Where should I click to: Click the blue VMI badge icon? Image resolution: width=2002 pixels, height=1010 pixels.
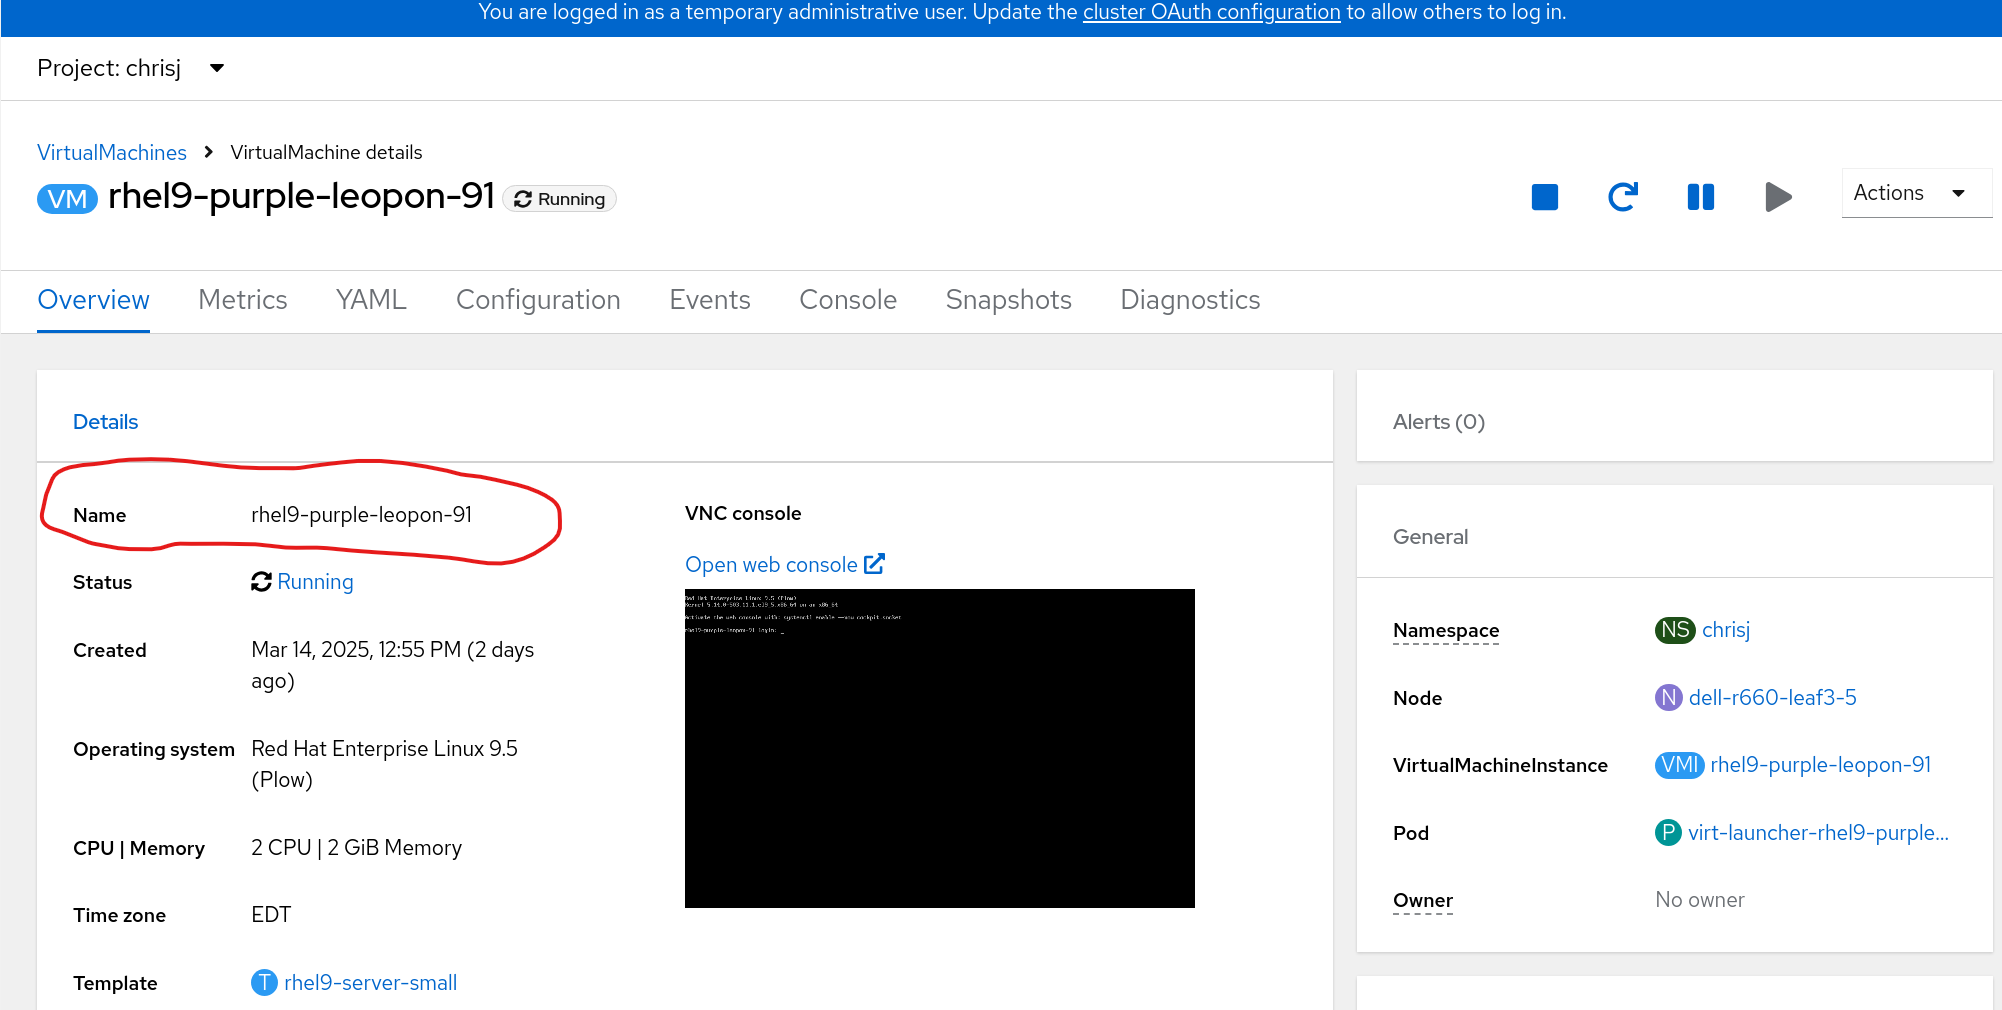tap(1679, 765)
